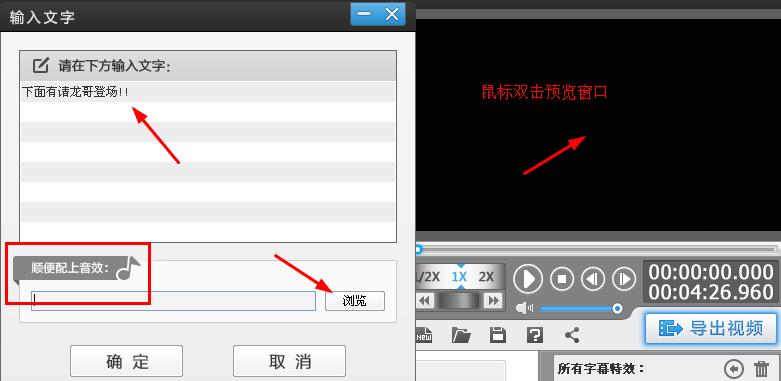
Task: Mute audio via speaker icon
Action: pos(524,308)
